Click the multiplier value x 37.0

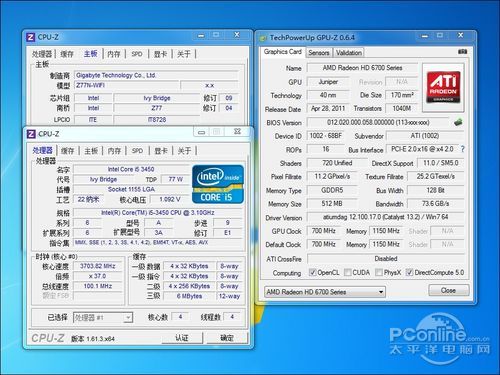click(98, 276)
